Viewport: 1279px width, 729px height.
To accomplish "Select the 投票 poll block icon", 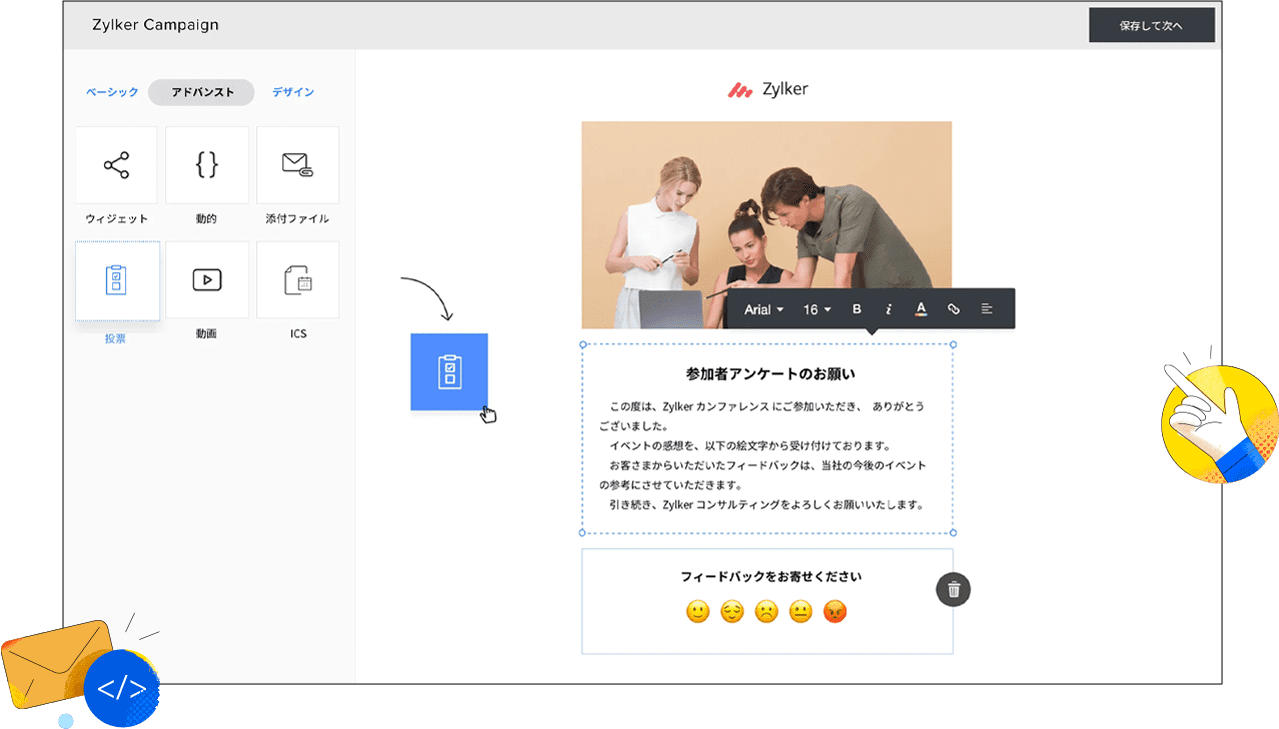I will point(116,281).
